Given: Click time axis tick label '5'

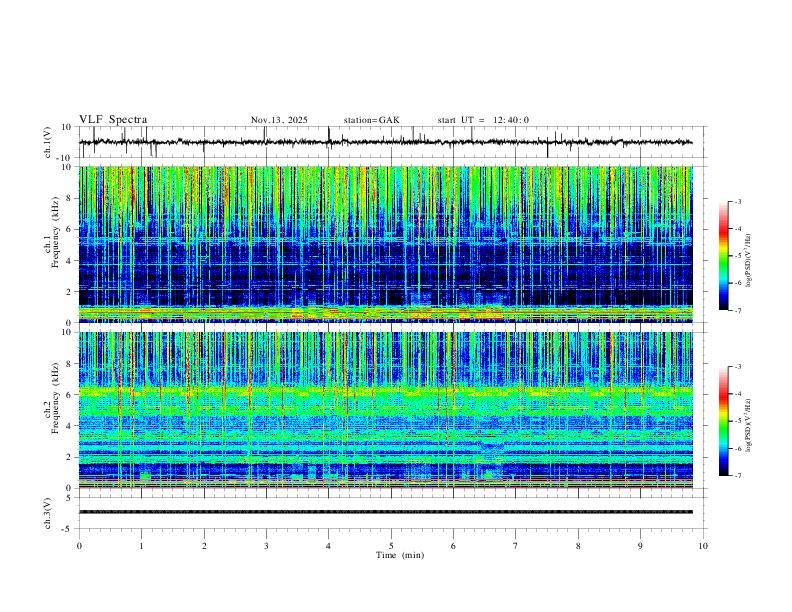Looking at the screenshot, I should pyautogui.click(x=391, y=546).
